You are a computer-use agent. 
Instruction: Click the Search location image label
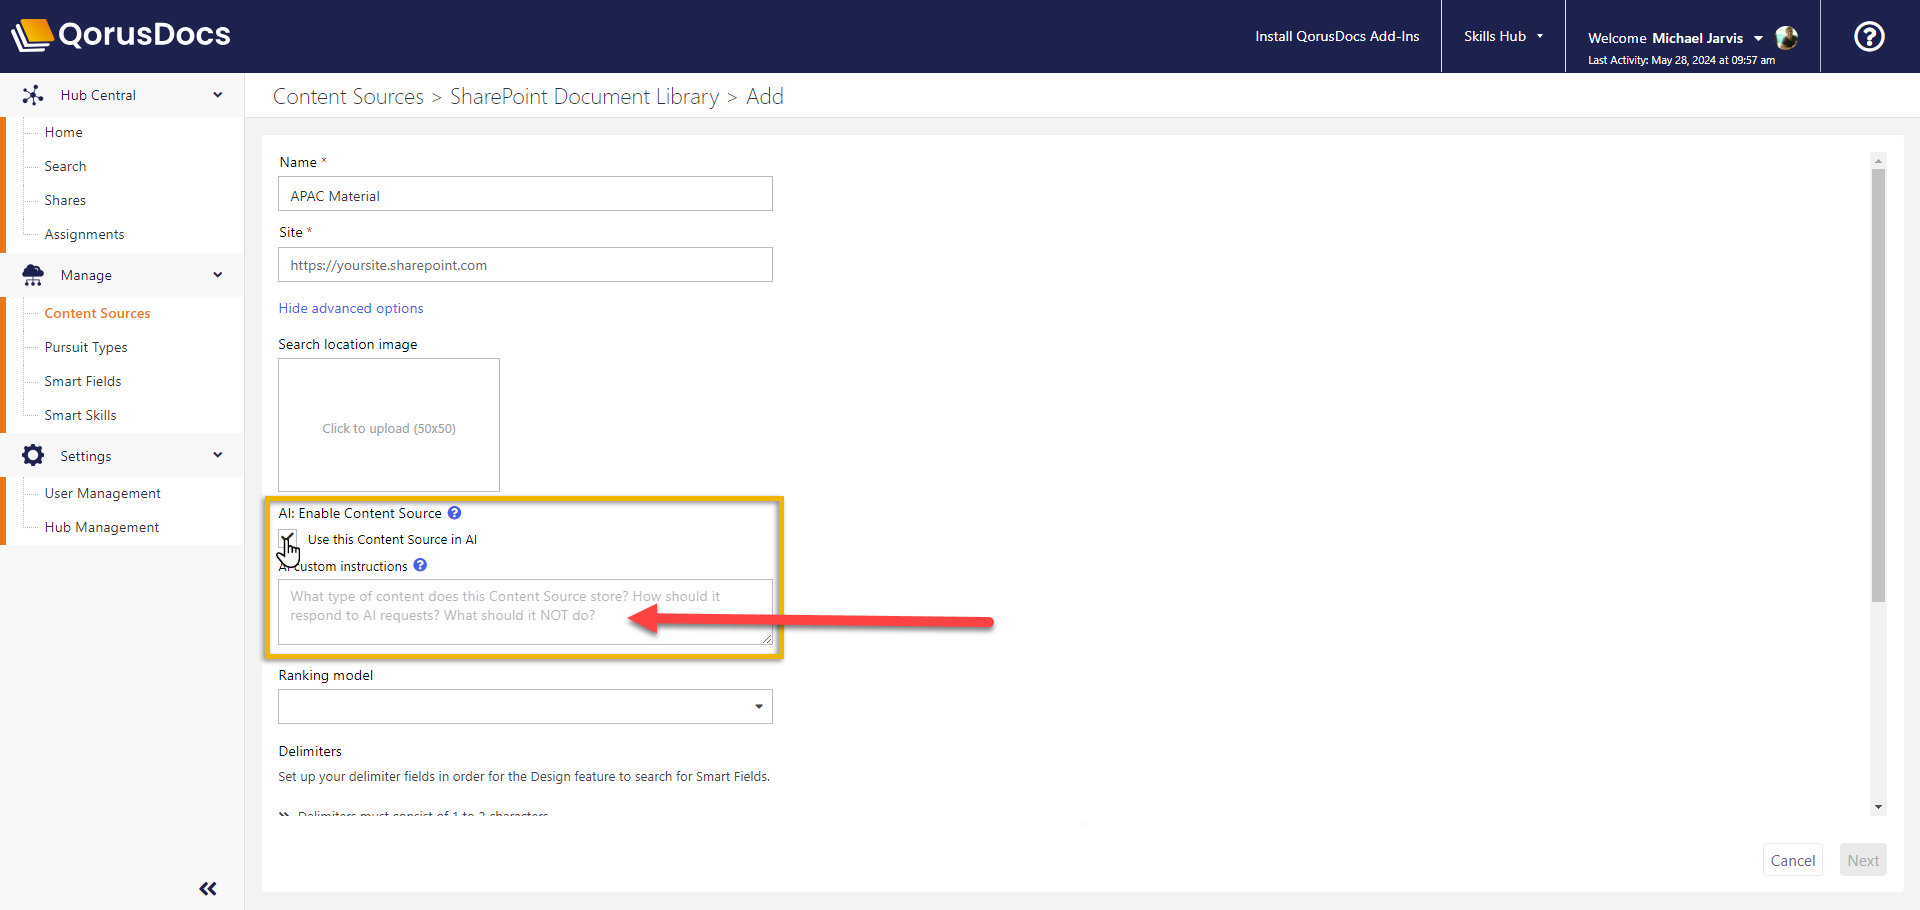tap(348, 344)
